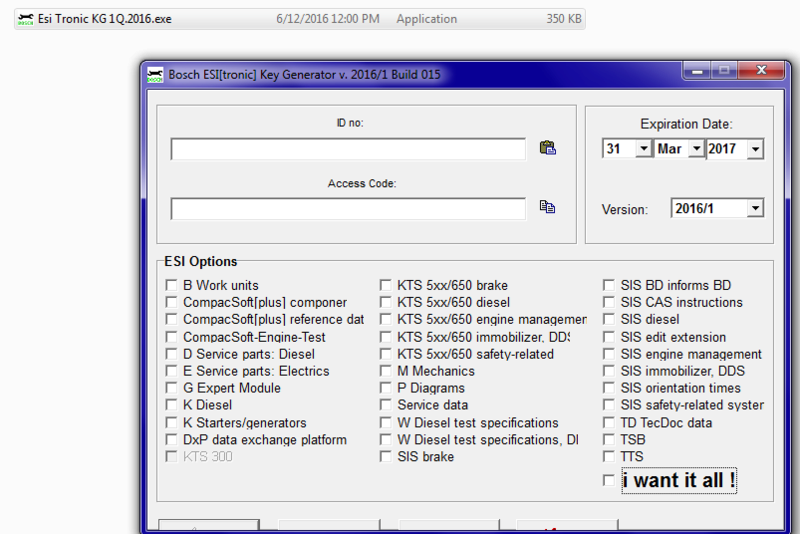800x534 pixels.
Task: Enable TD TecDoc data
Action: click(609, 423)
